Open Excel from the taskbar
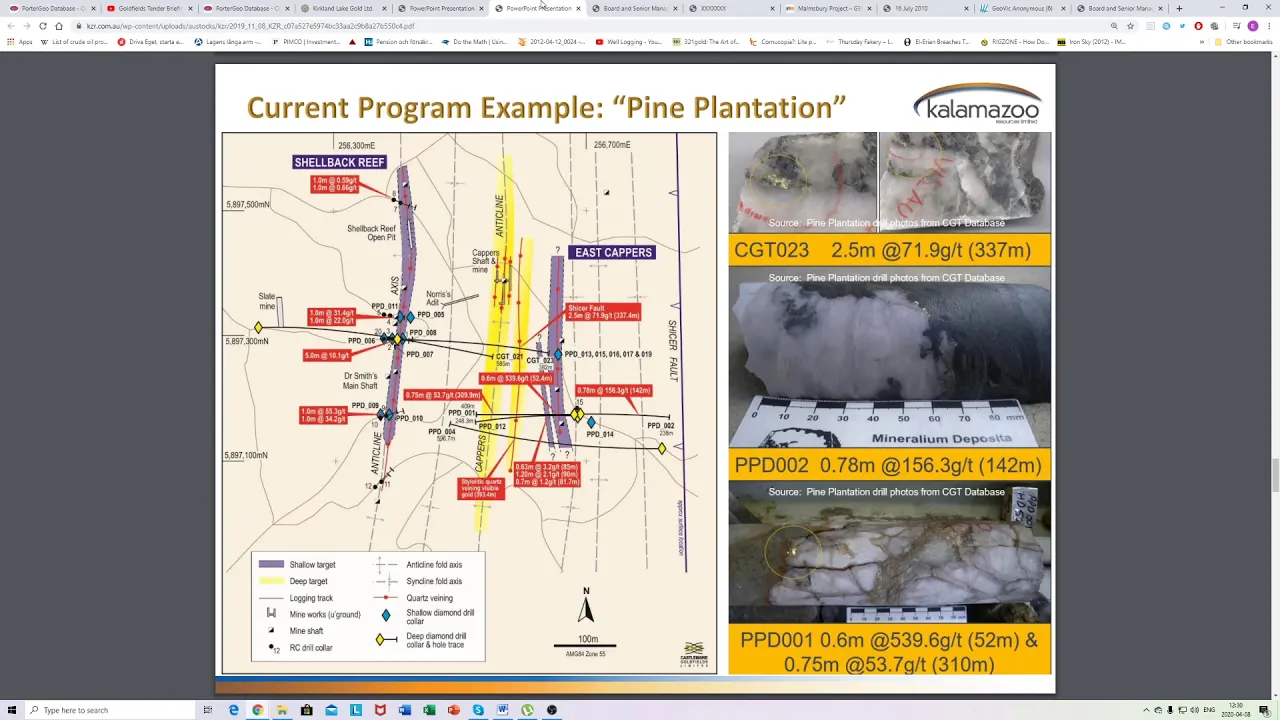Viewport: 1280px width, 720px height. pyautogui.click(x=429, y=710)
